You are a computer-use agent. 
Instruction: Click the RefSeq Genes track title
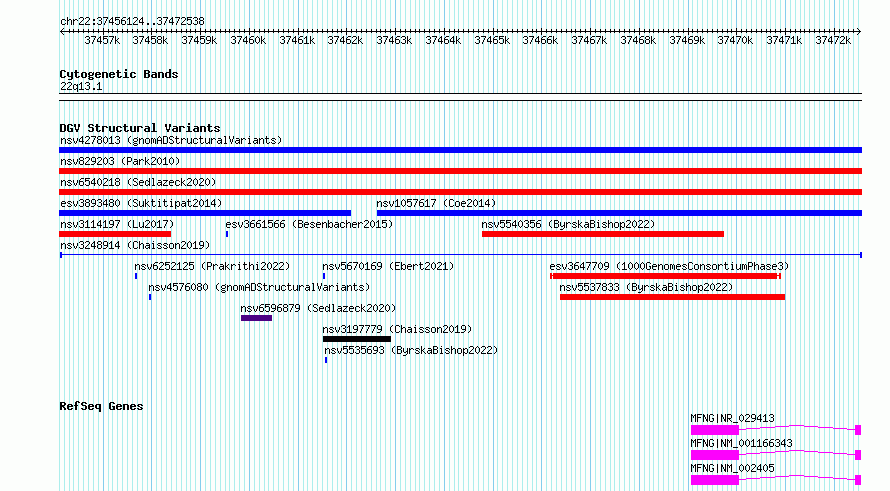tap(101, 406)
